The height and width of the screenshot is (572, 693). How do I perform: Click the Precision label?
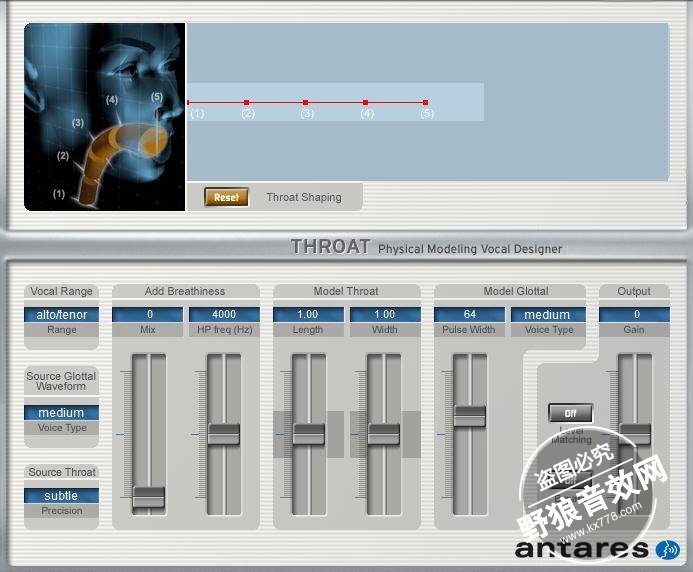62,511
